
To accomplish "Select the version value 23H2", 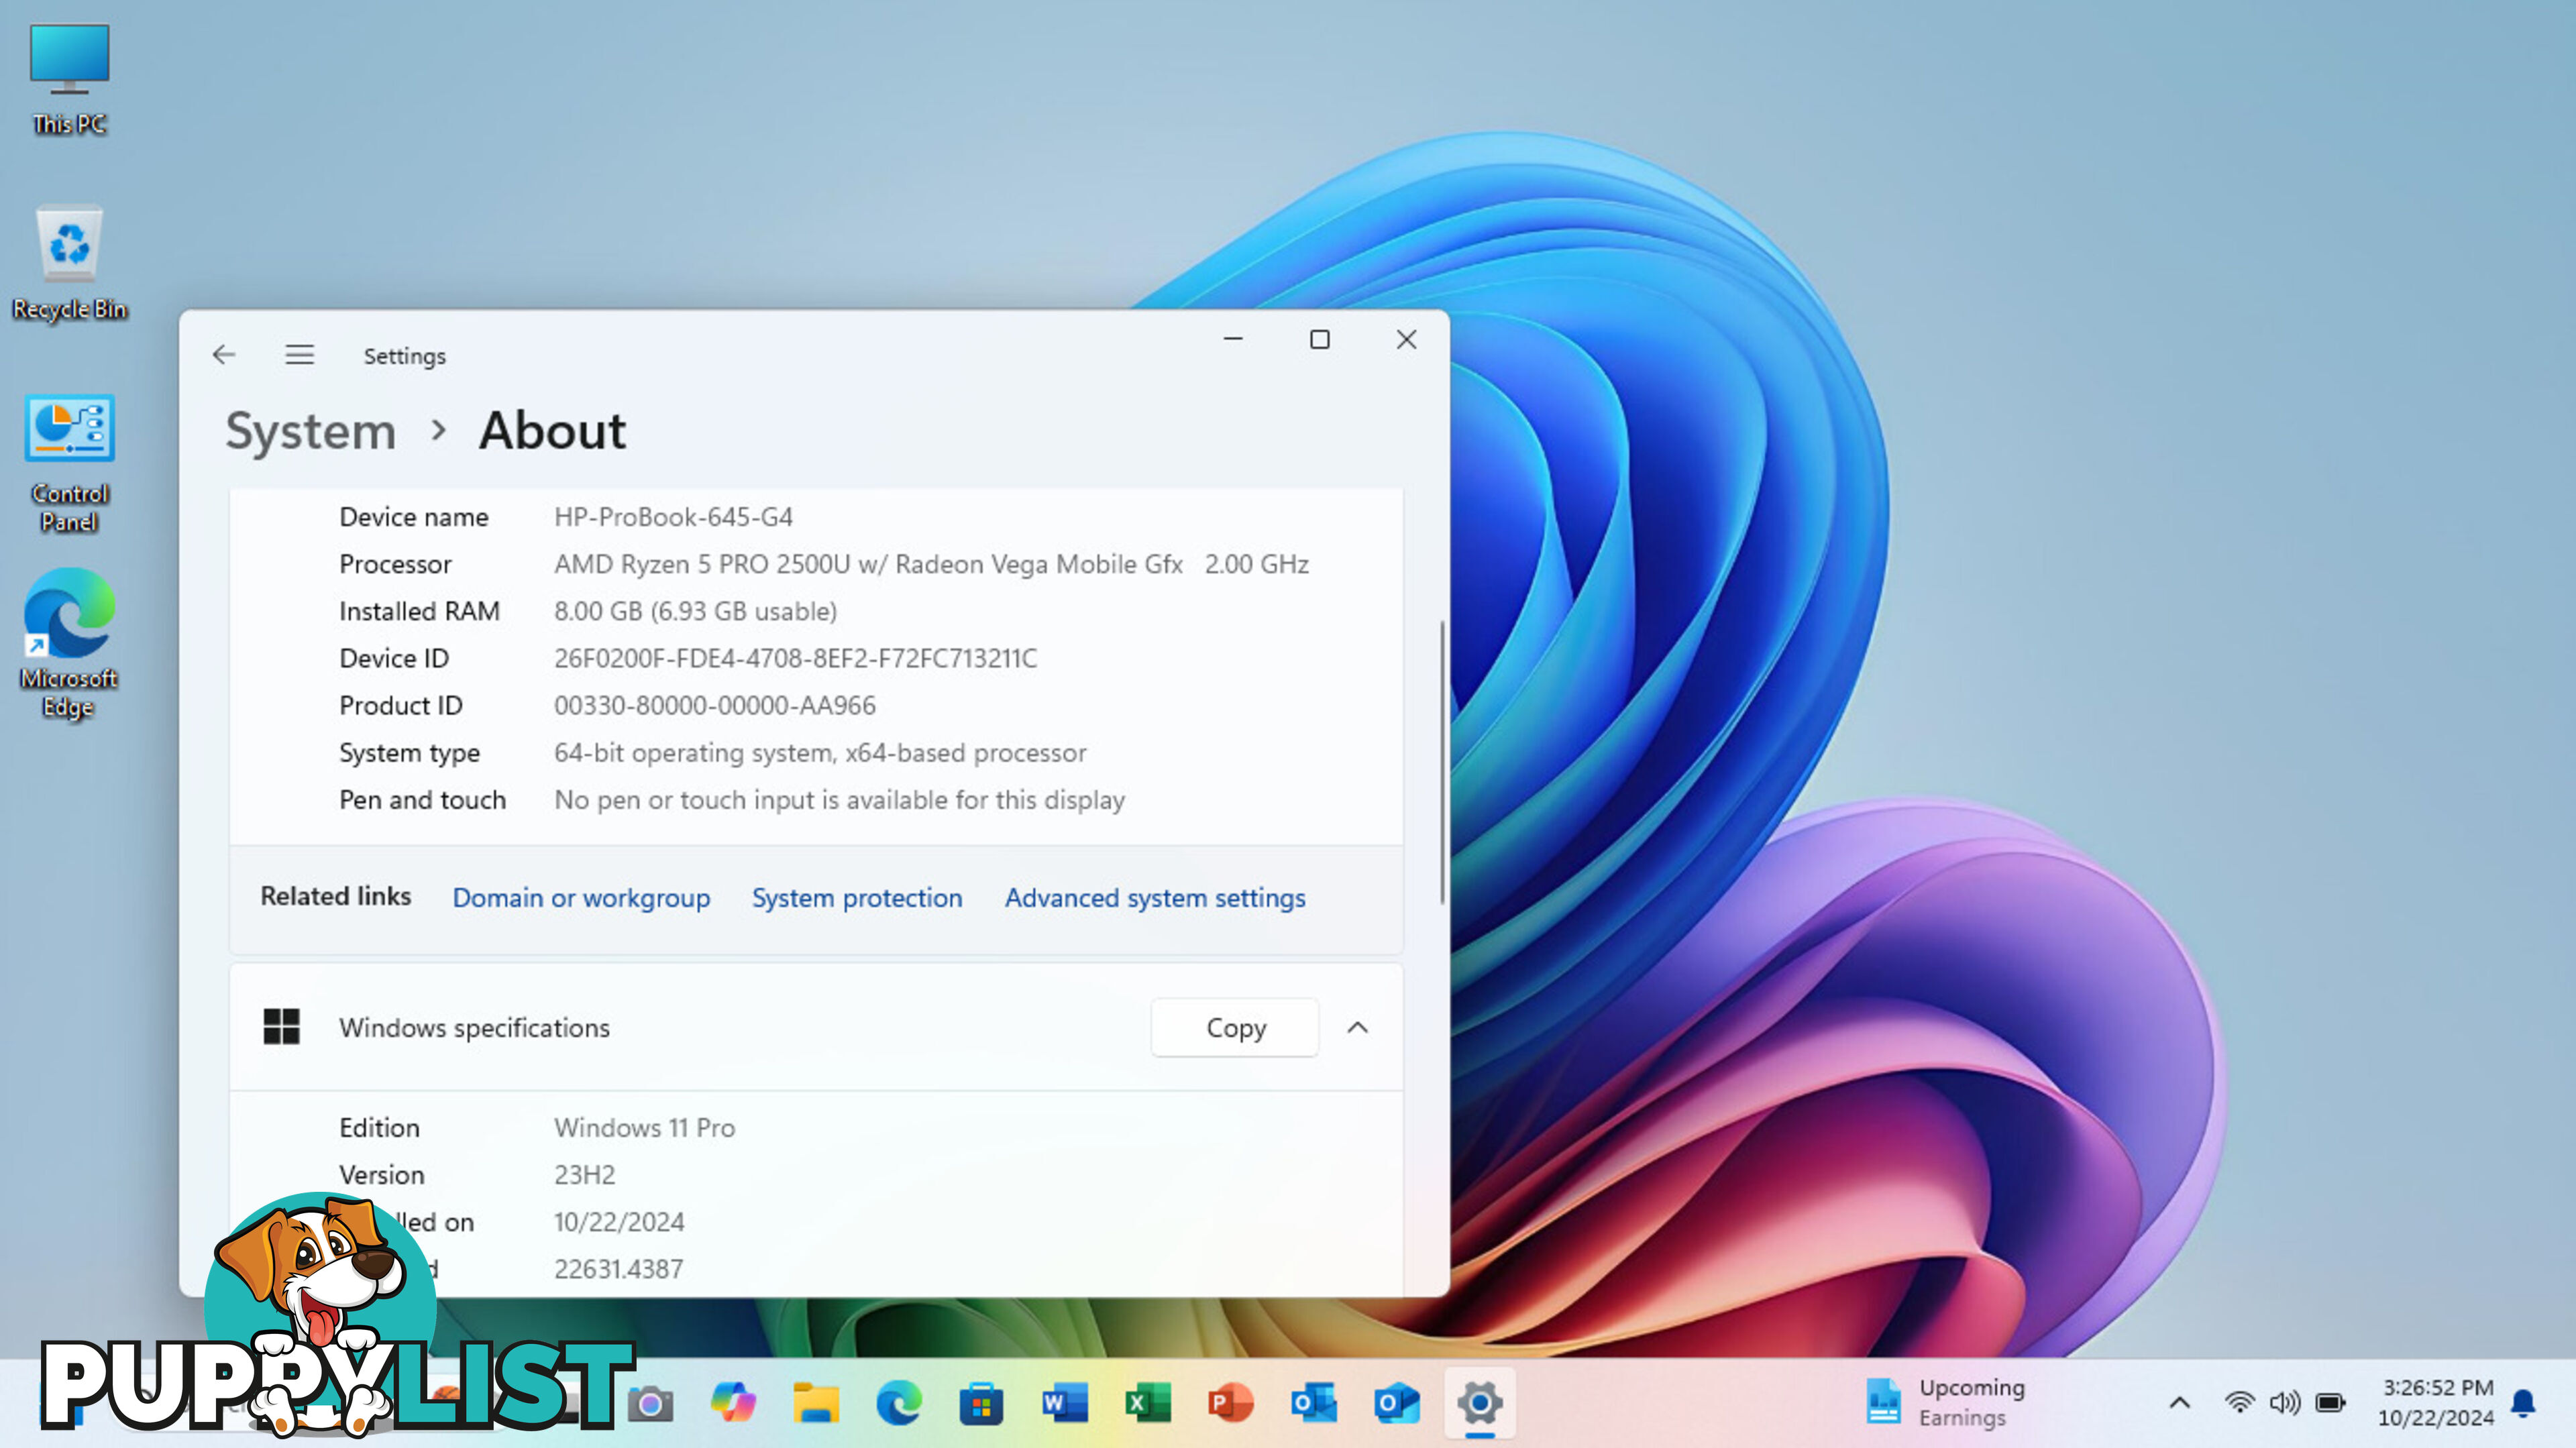I will click(x=584, y=1174).
